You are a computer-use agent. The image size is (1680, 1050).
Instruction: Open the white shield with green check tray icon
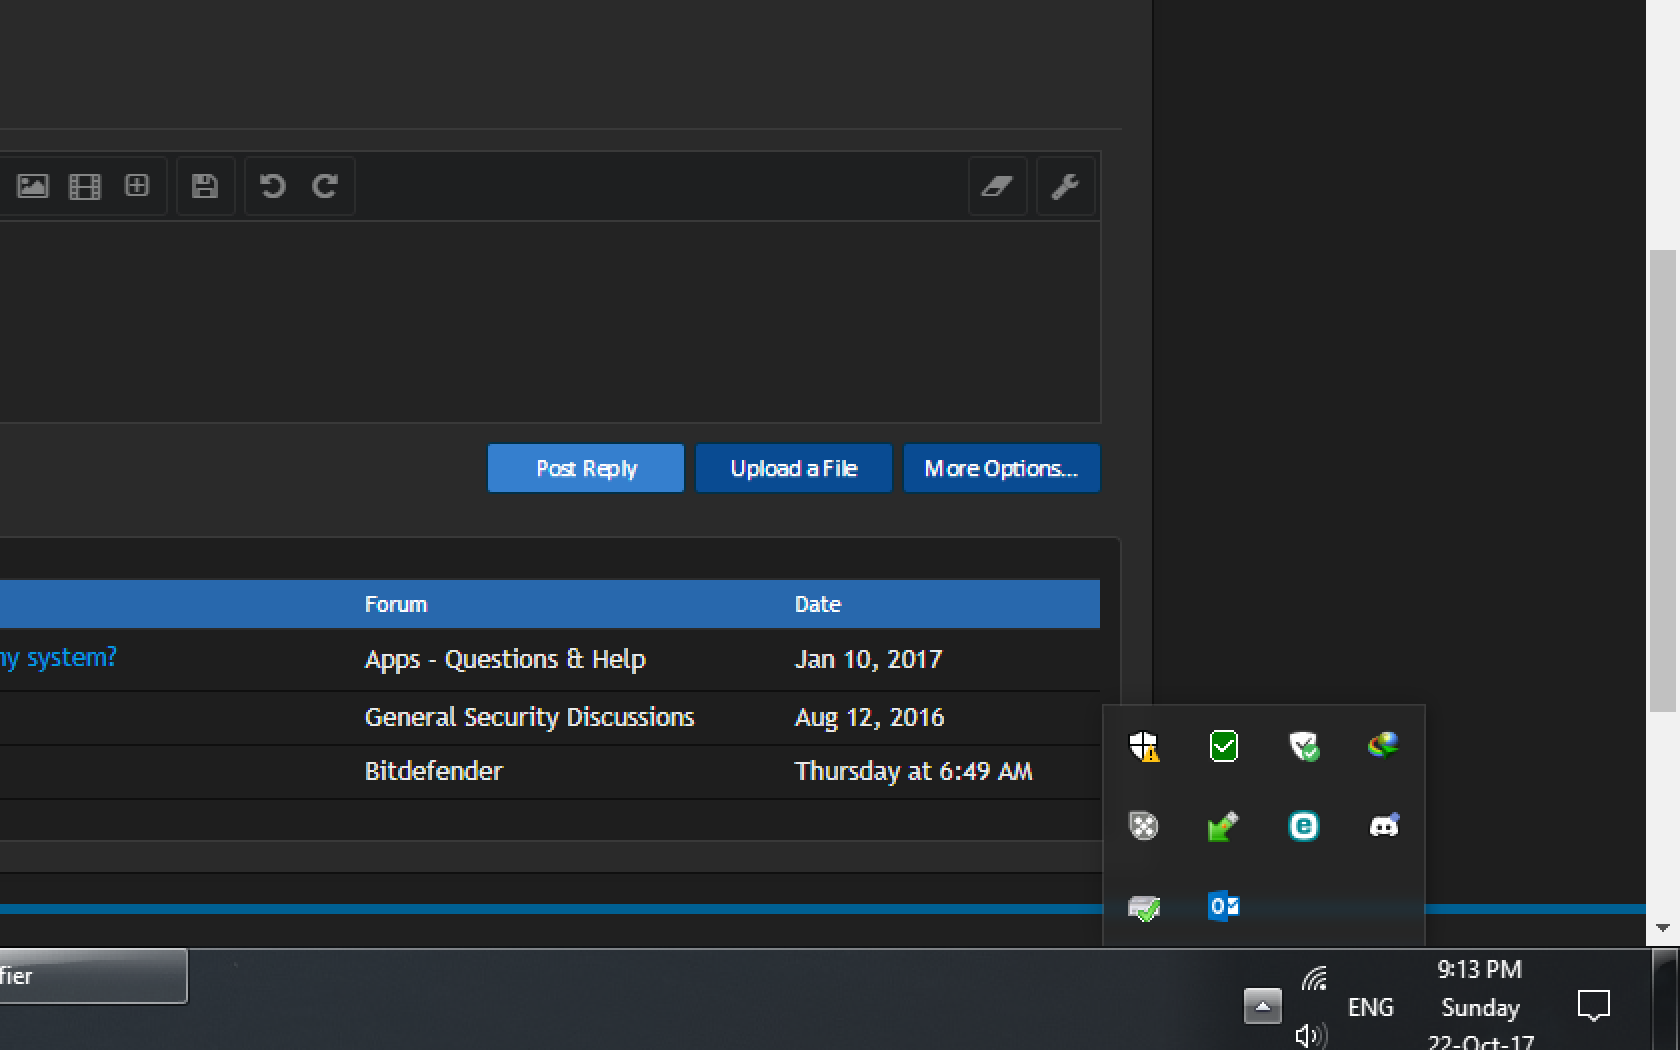[x=1304, y=746]
